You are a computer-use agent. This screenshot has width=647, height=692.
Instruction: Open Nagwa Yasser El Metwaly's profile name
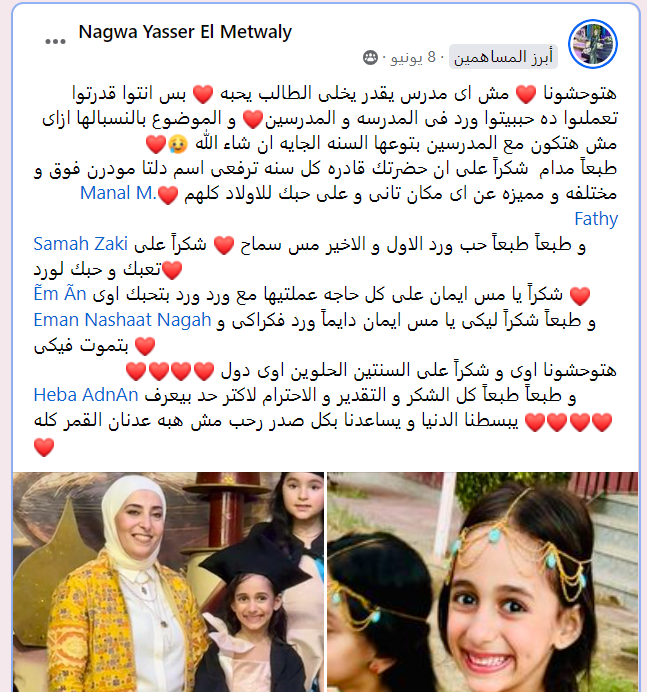185,32
